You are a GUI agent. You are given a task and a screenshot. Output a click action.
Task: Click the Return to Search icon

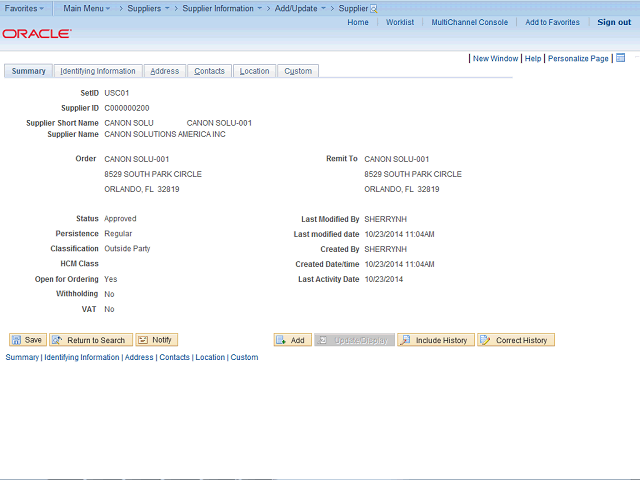point(57,340)
